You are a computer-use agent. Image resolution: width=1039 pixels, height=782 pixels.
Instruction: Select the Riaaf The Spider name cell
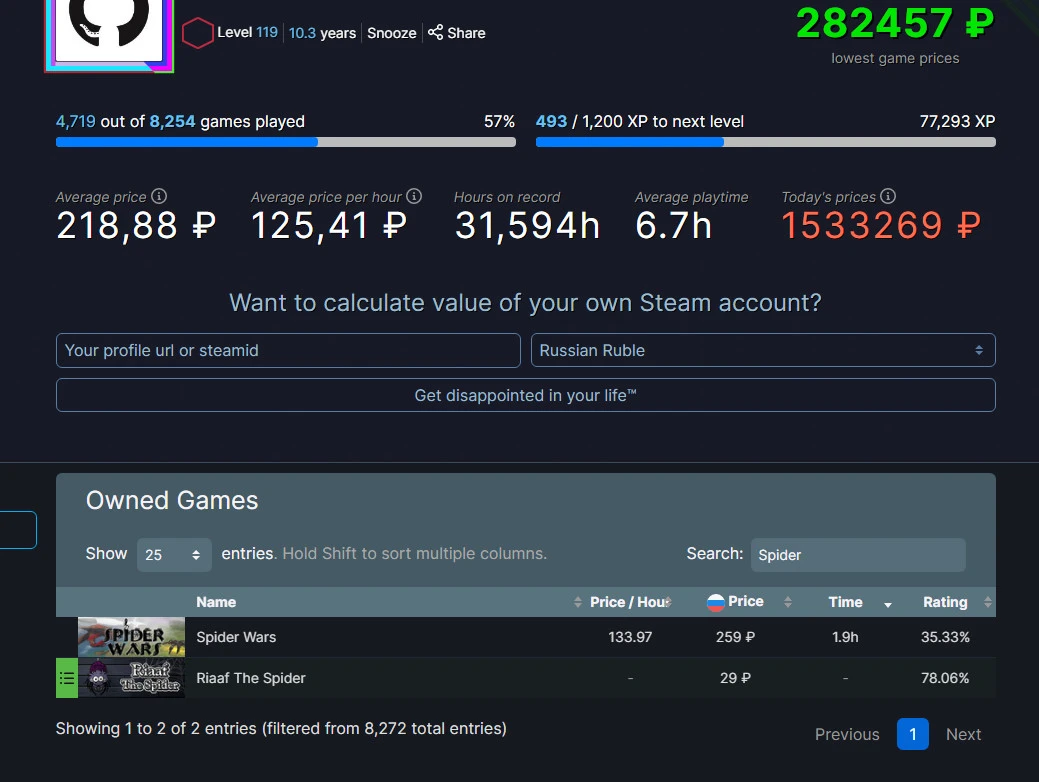(250, 678)
